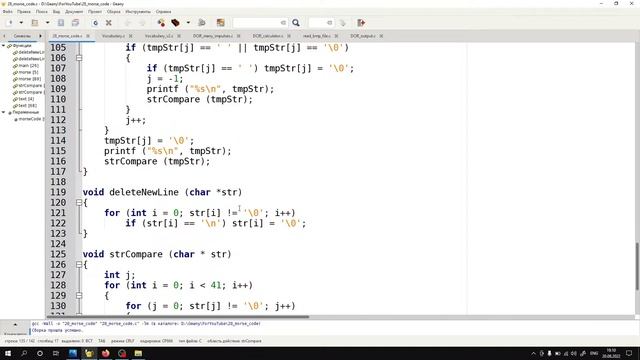Click the editor vertical scrollbar thumb
This screenshot has width=640, height=360.
click(637, 267)
